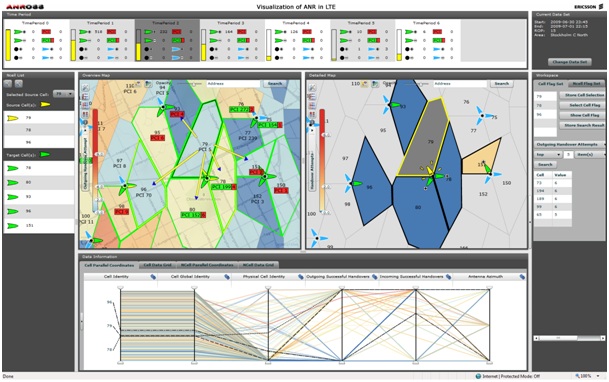Select the Cell Flag Set tab
This screenshot has width=609, height=382.
click(550, 84)
